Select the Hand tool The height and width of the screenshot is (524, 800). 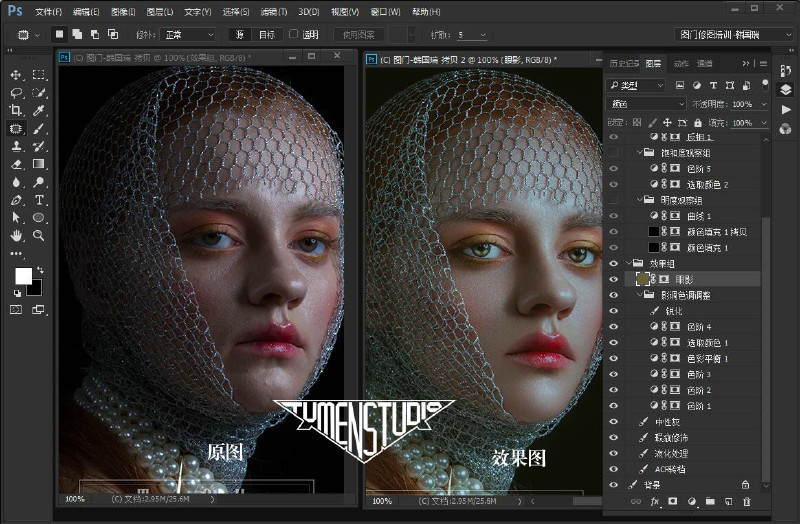[16, 236]
